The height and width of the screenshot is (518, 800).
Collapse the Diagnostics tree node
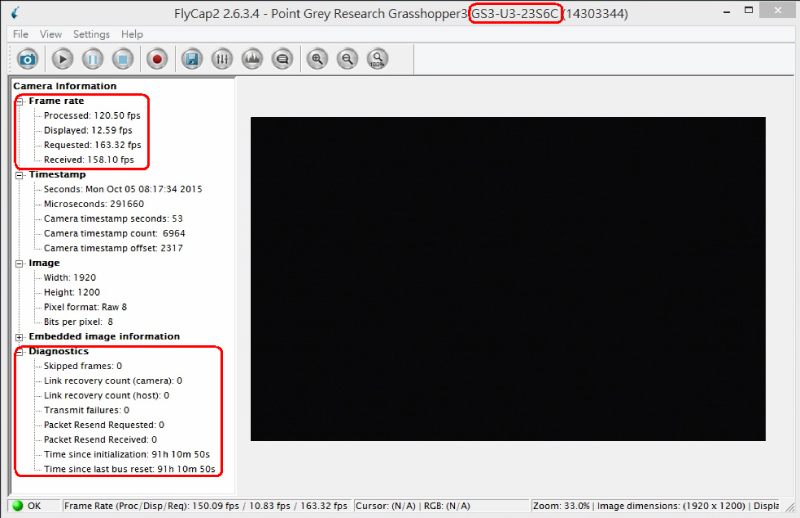[x=20, y=352]
